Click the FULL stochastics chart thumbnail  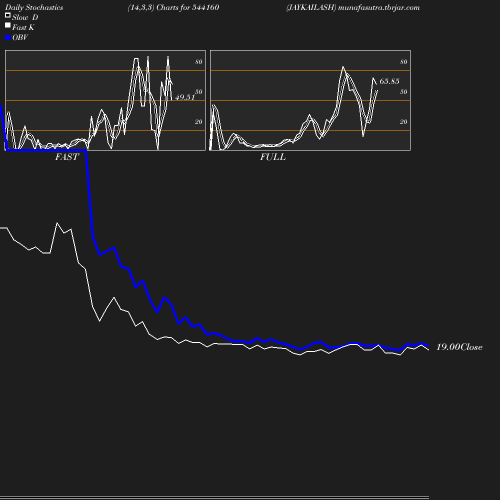[x=310, y=100]
